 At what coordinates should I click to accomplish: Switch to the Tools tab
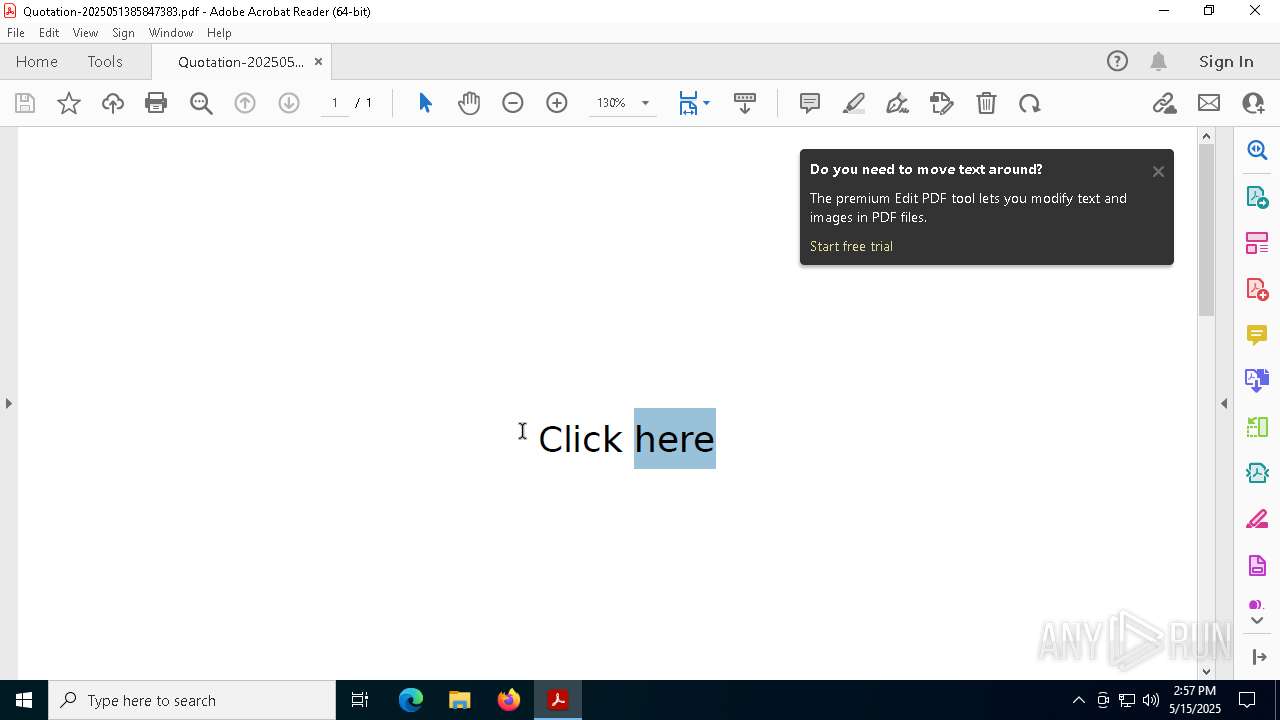(x=105, y=61)
